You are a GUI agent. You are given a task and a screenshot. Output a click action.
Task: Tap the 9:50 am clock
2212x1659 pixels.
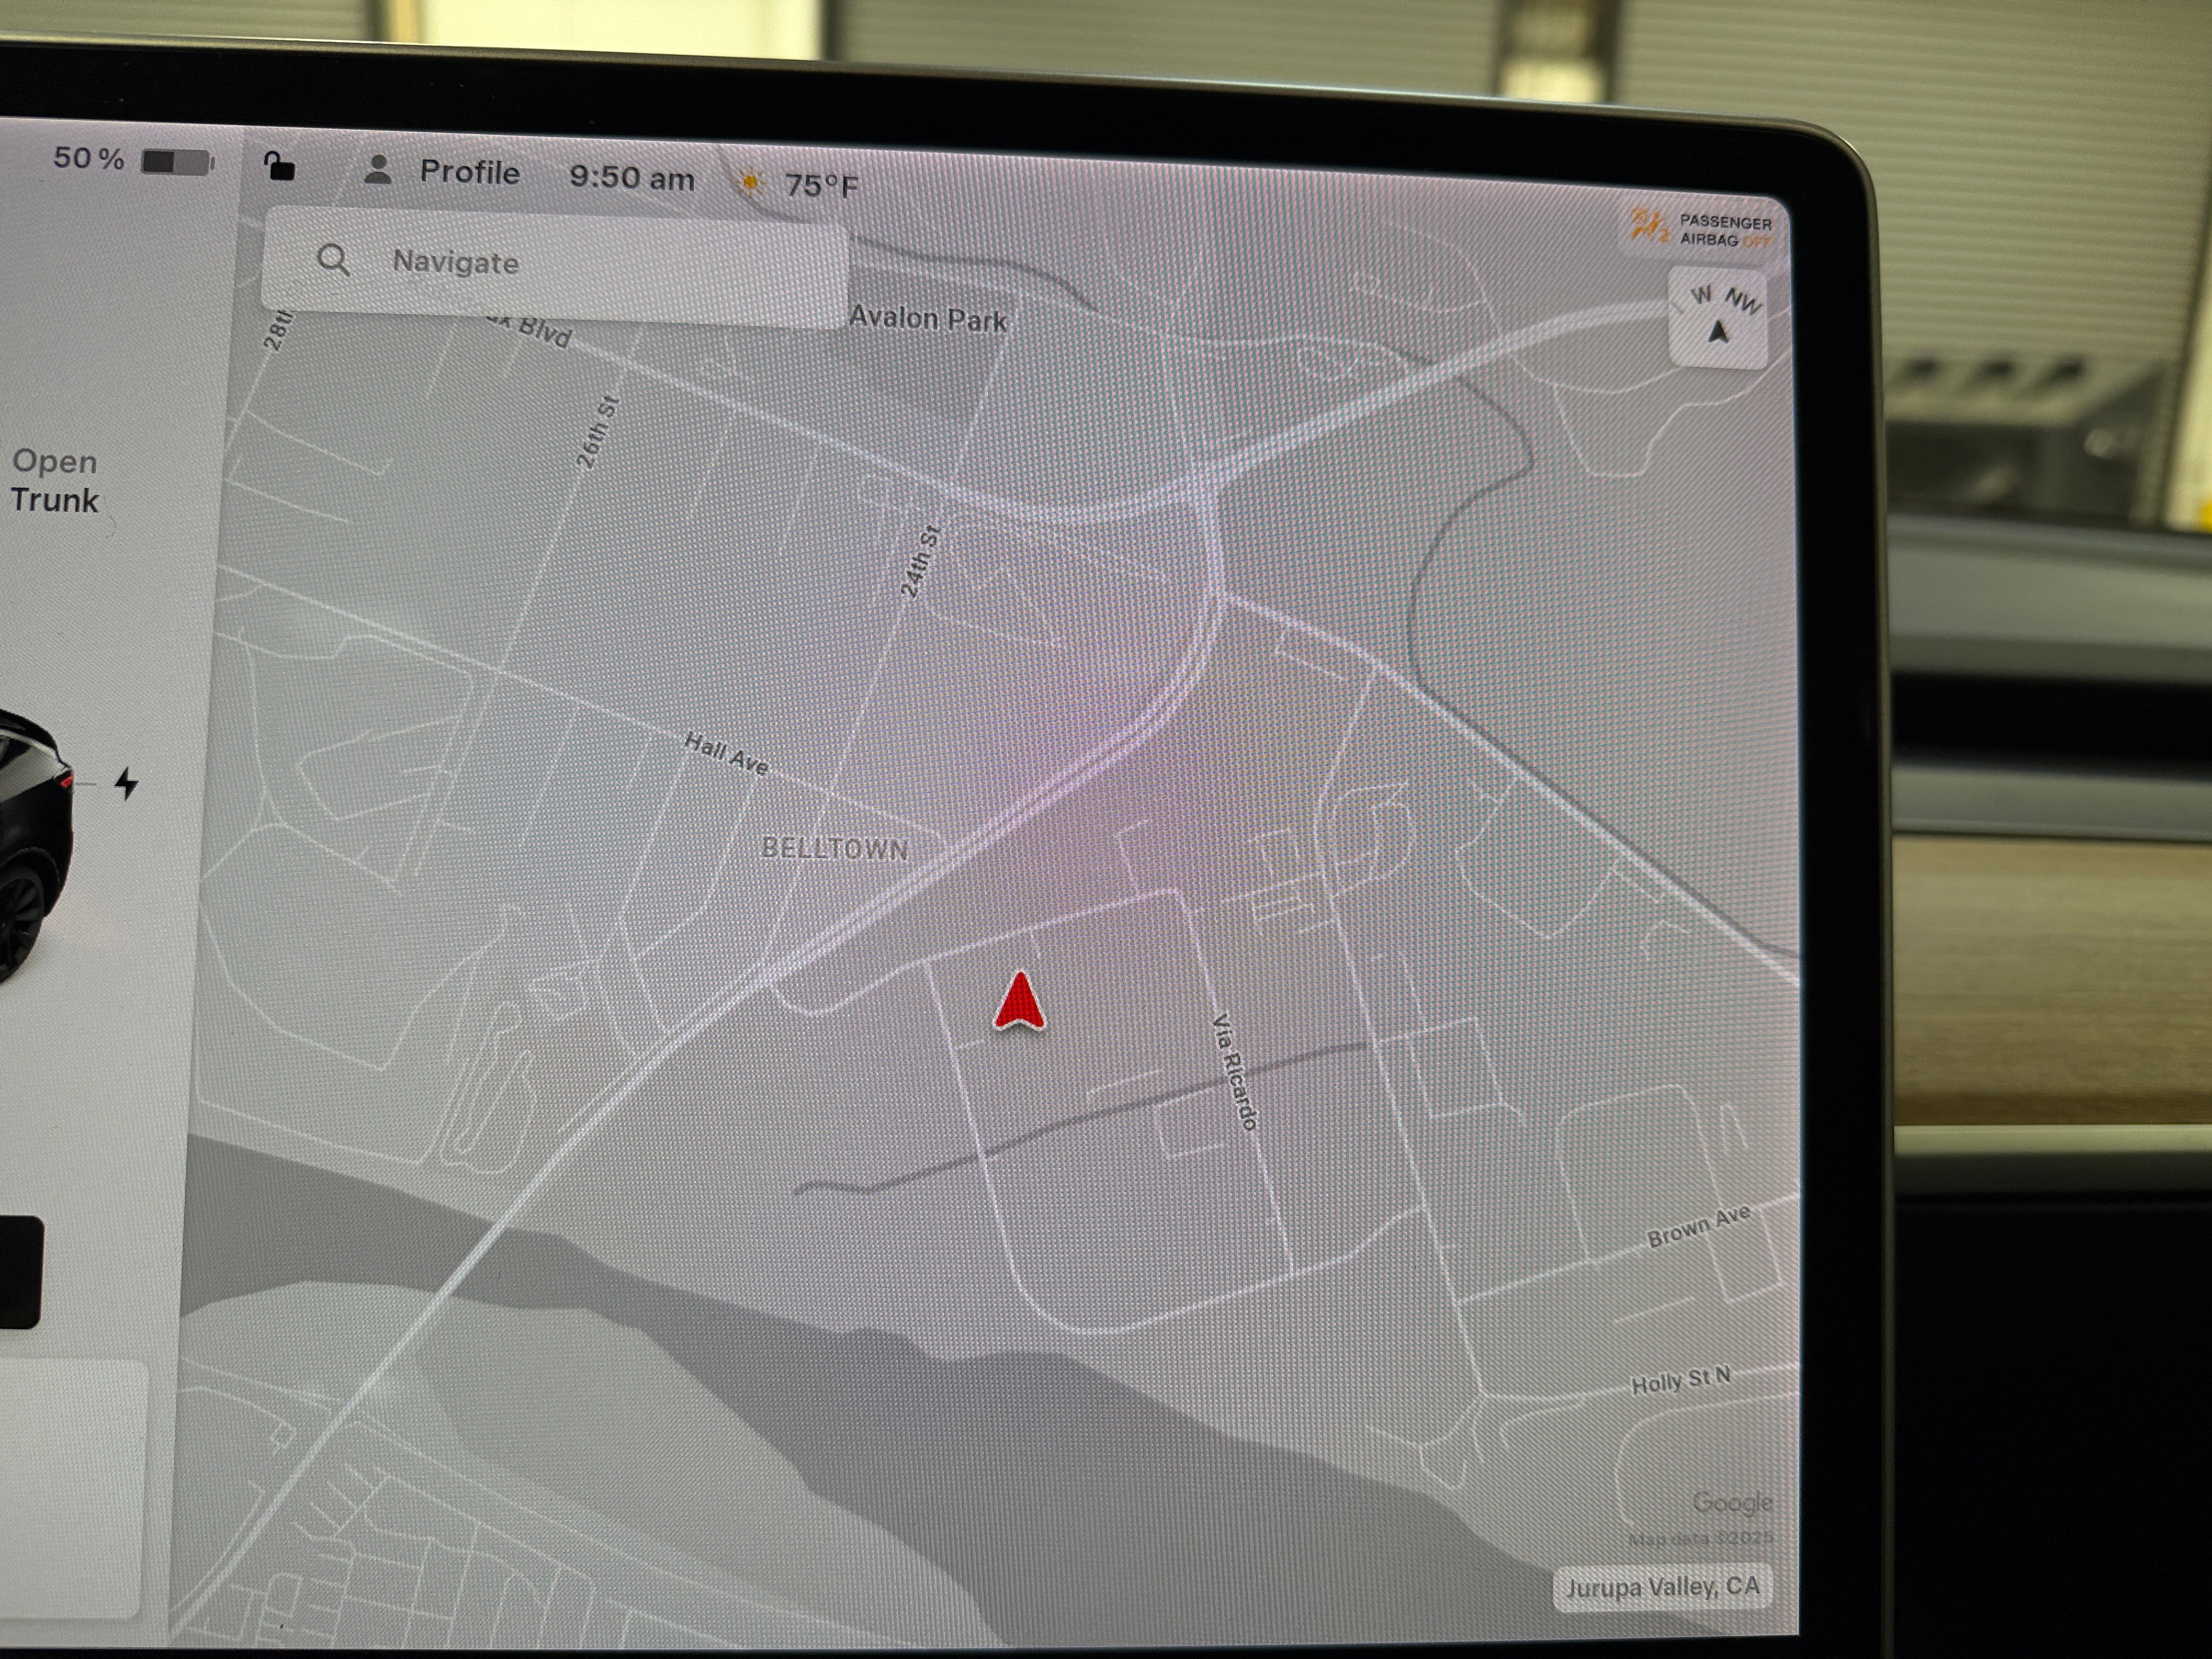pyautogui.click(x=631, y=178)
